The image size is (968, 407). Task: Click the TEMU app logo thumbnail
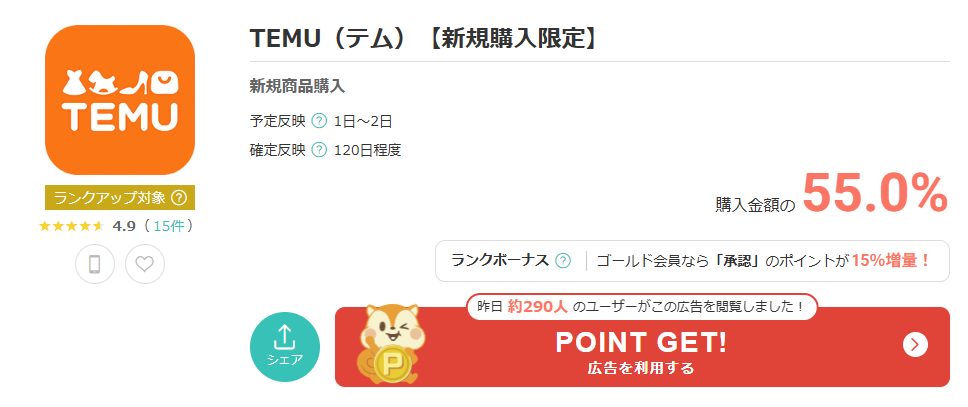click(x=120, y=100)
